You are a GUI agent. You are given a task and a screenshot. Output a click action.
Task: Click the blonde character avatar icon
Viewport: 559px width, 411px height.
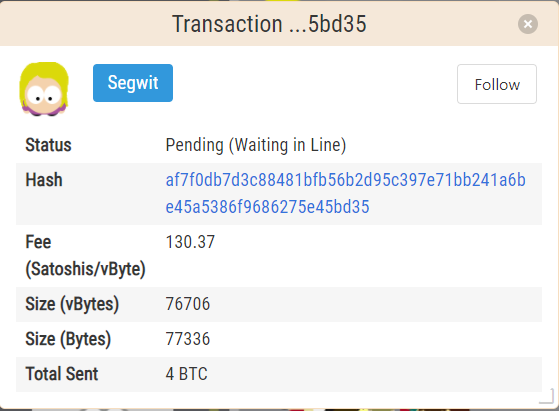(44, 89)
